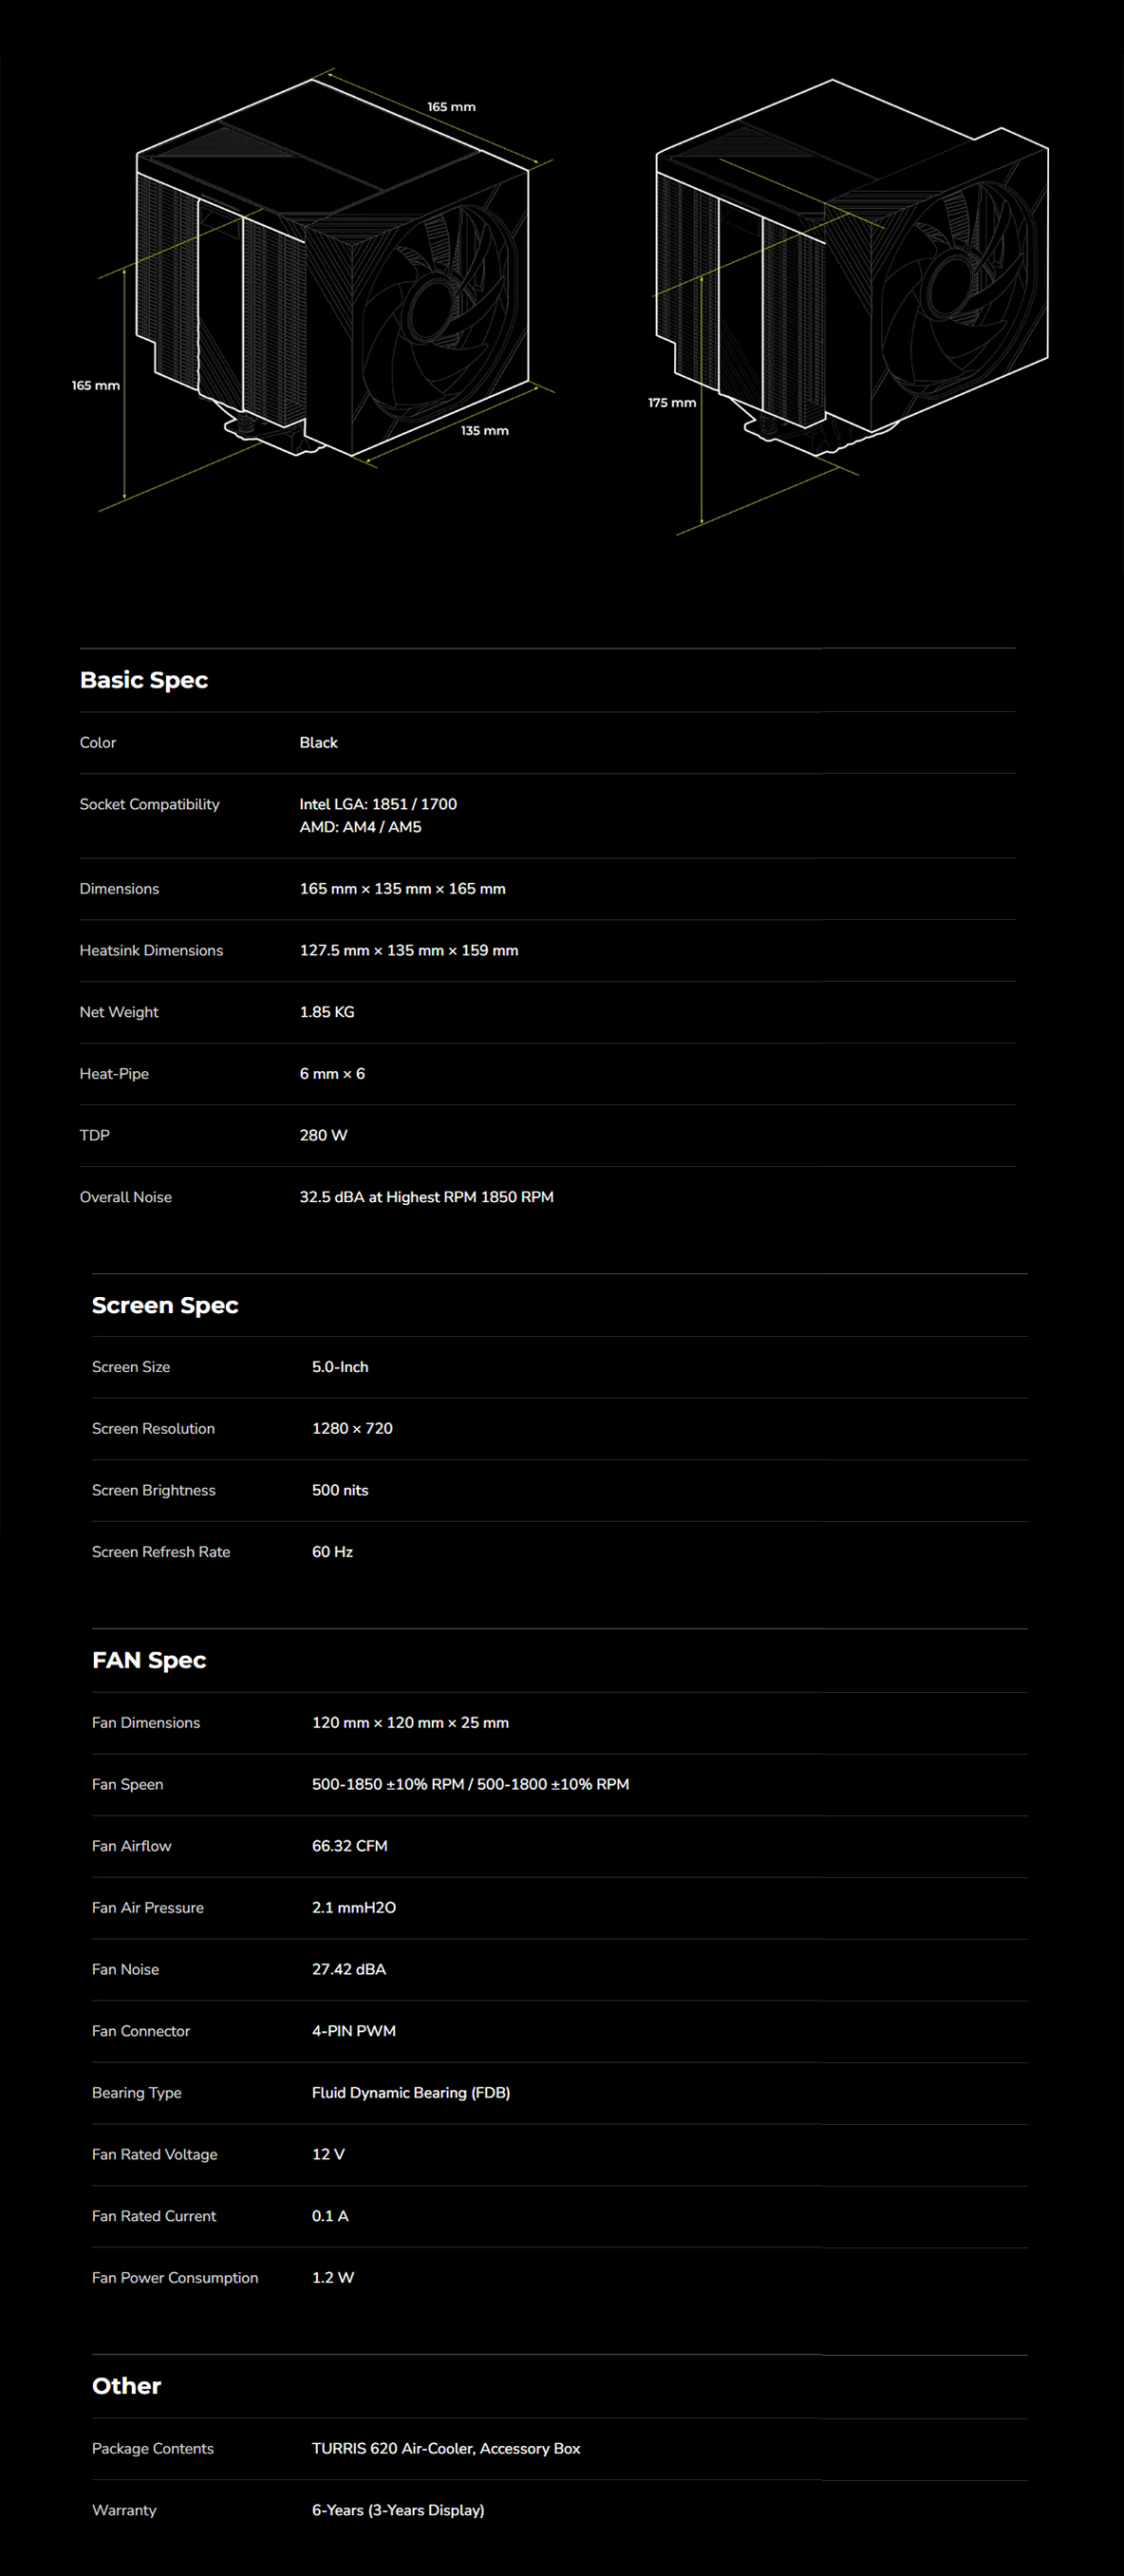Image resolution: width=1124 pixels, height=2576 pixels.
Task: Select the Fan Airflow 66.32 CFM value
Action: pyautogui.click(x=350, y=1846)
